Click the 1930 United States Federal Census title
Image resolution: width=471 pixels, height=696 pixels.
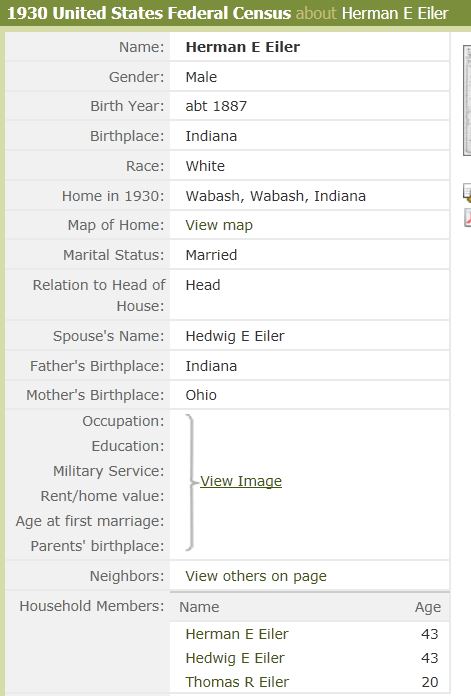pyautogui.click(x=149, y=13)
